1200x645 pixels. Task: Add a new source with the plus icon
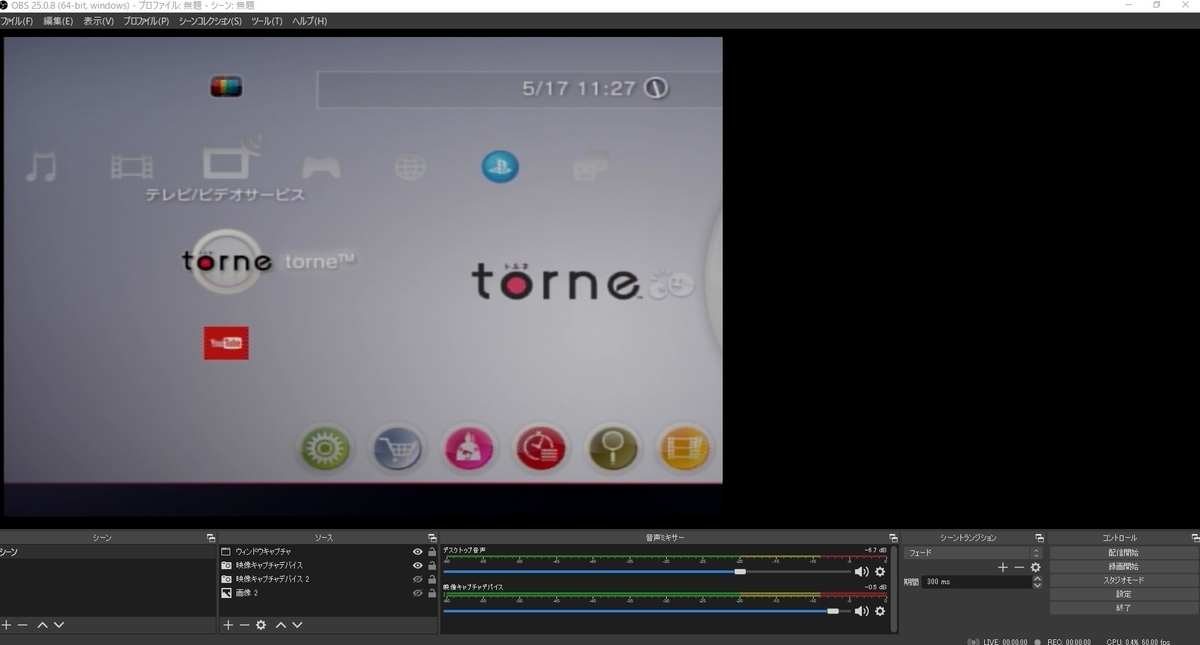point(228,625)
